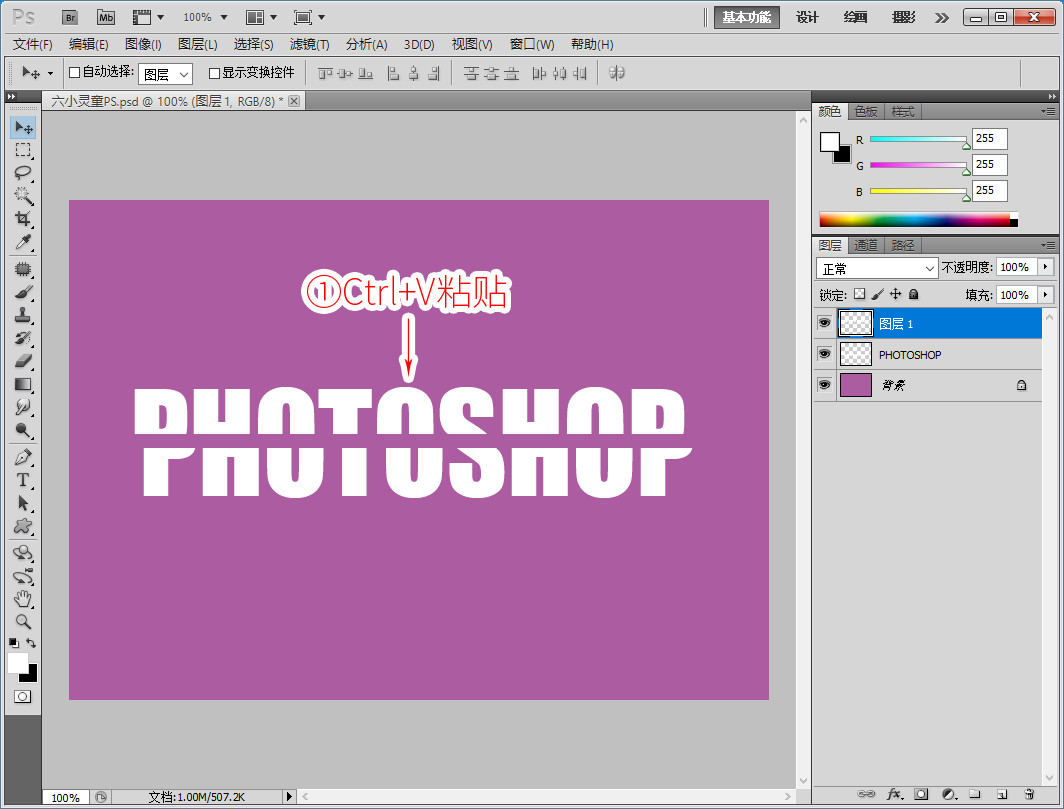Open the Arrange Documents dropdown
The height and width of the screenshot is (809, 1064).
(x=261, y=18)
